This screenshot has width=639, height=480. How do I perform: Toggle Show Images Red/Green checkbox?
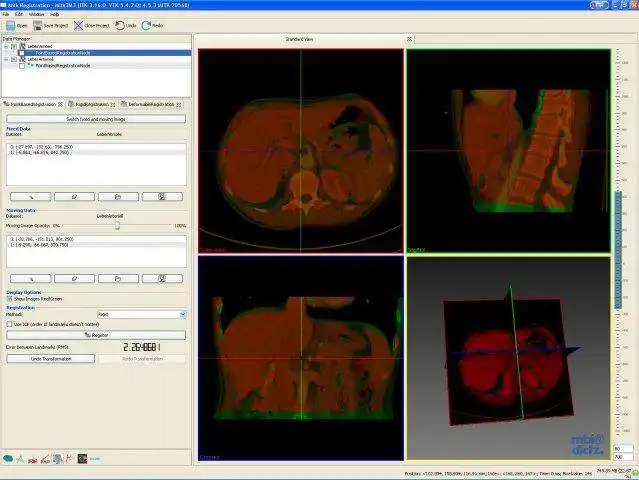pyautogui.click(x=9, y=299)
